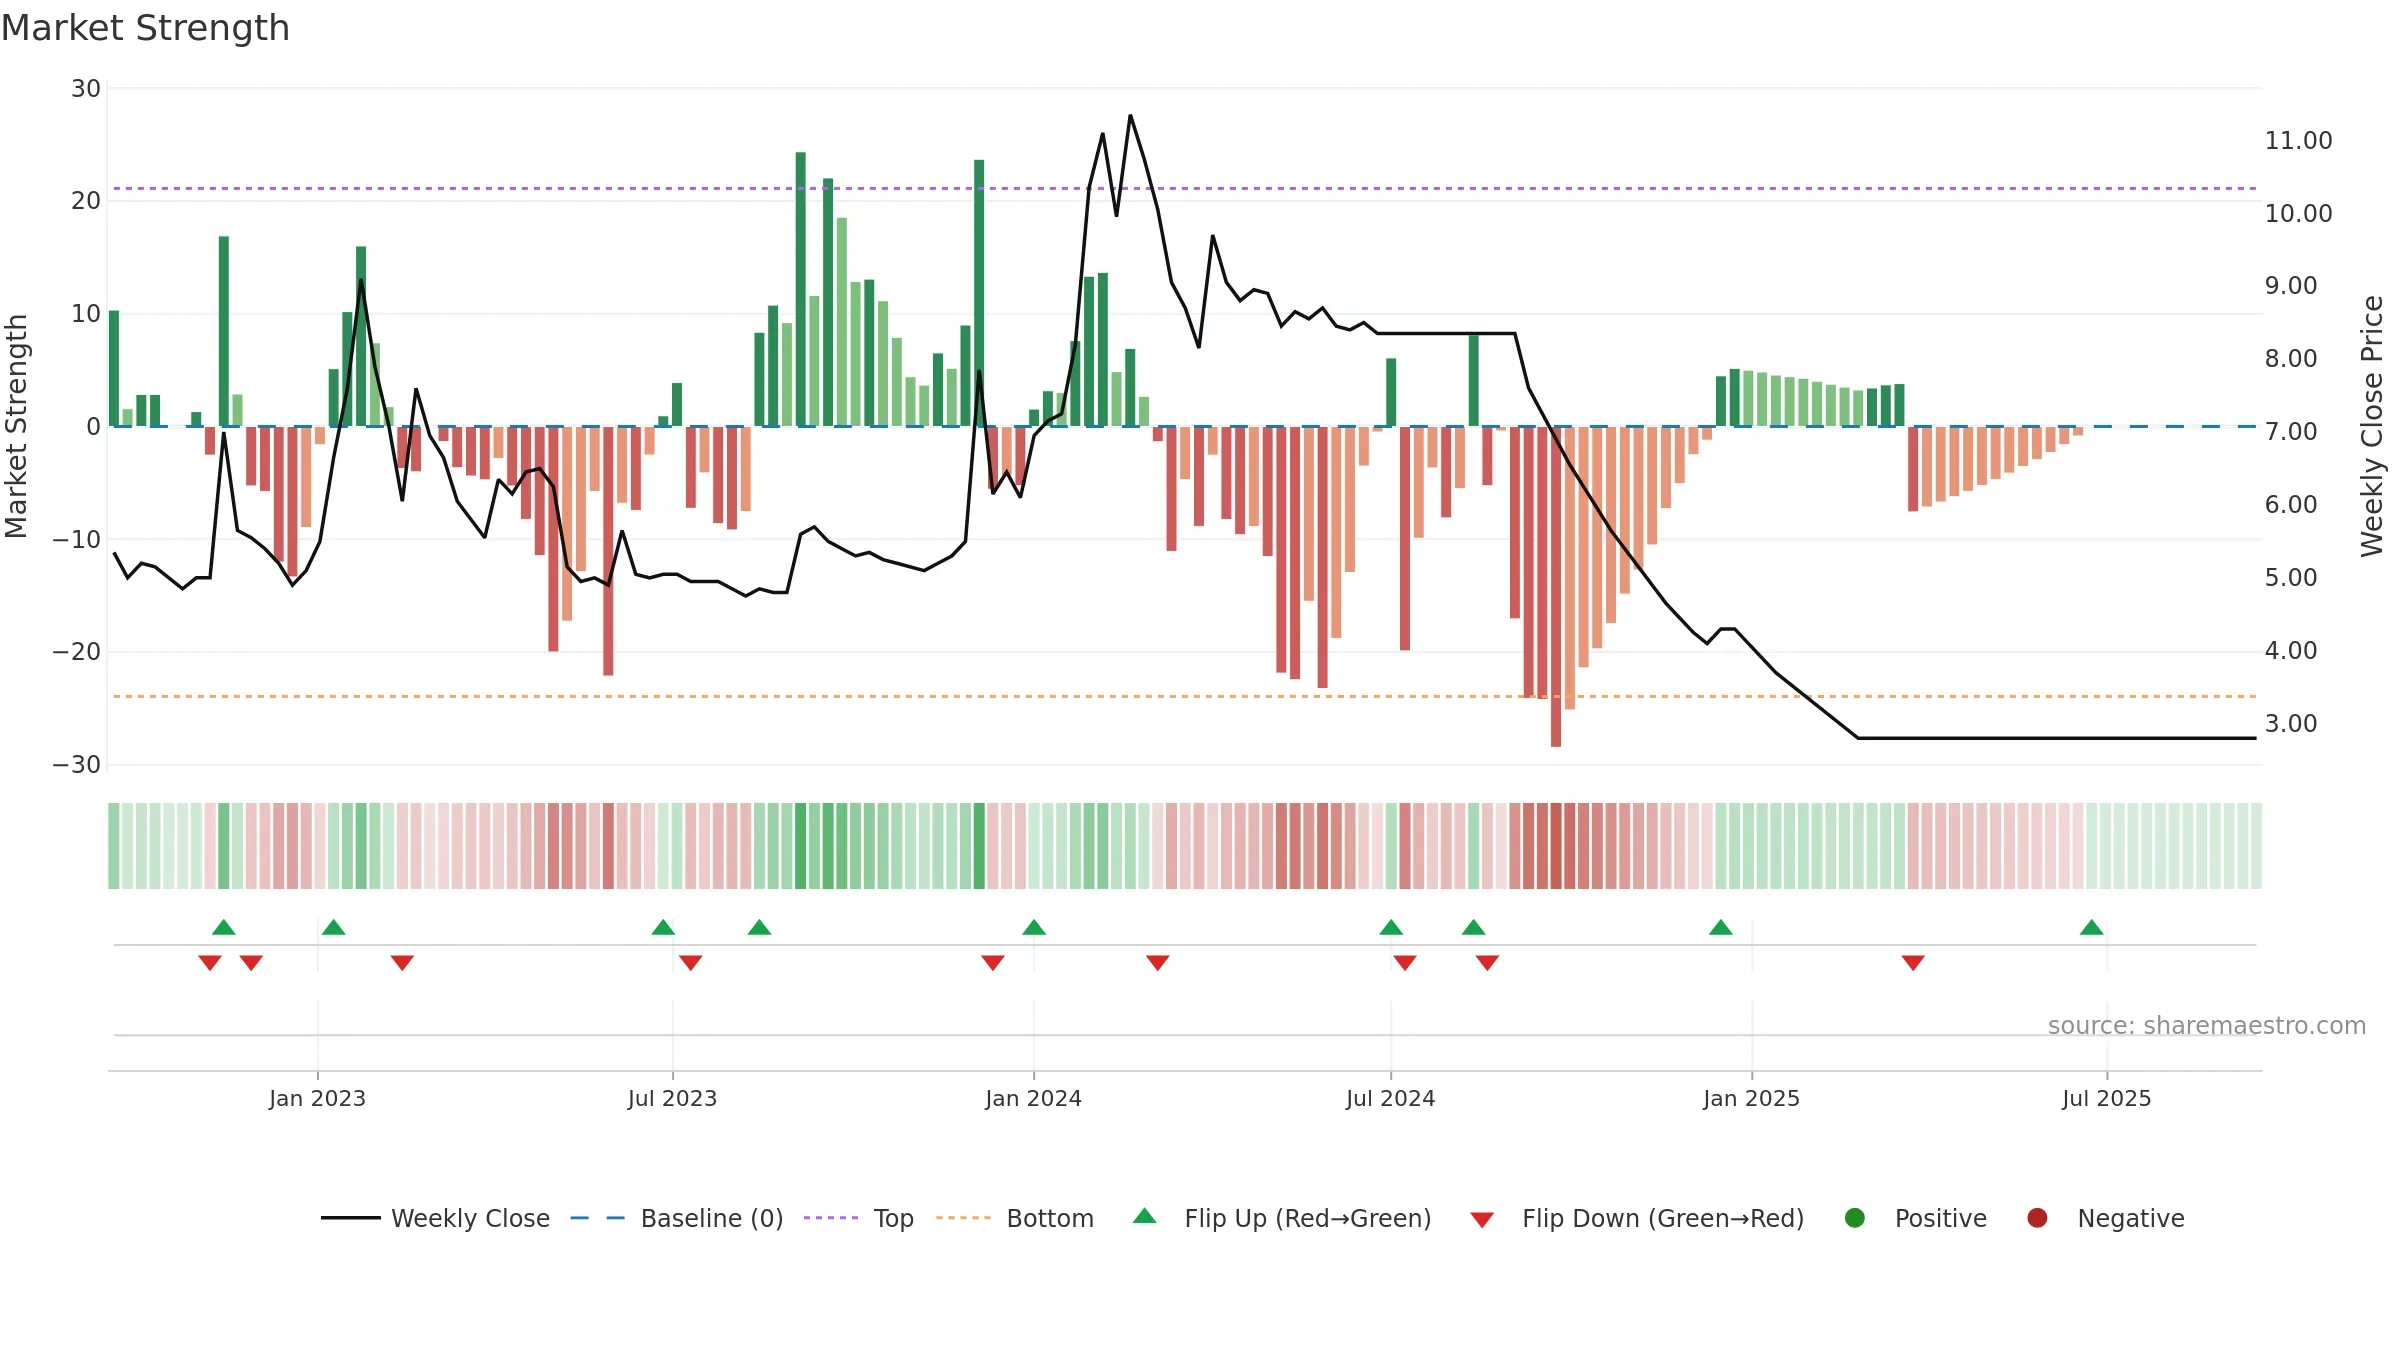This screenshot has width=2400, height=1350.
Task: Click the flip-up marker just before Jul 2023
Action: click(x=663, y=927)
